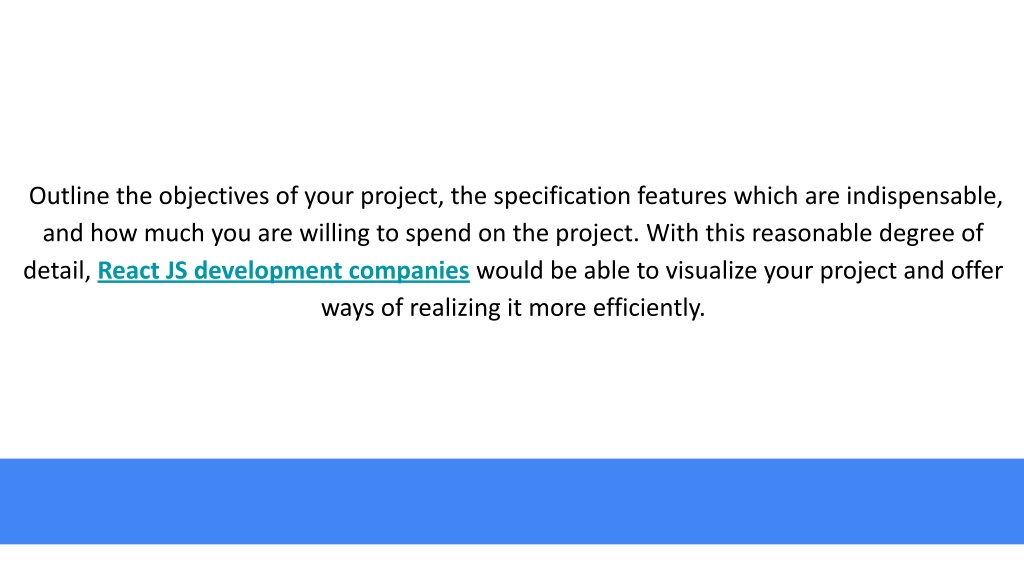Click the word "Outline" in the paragraph
This screenshot has height=576, width=1024.
[x=69, y=196]
